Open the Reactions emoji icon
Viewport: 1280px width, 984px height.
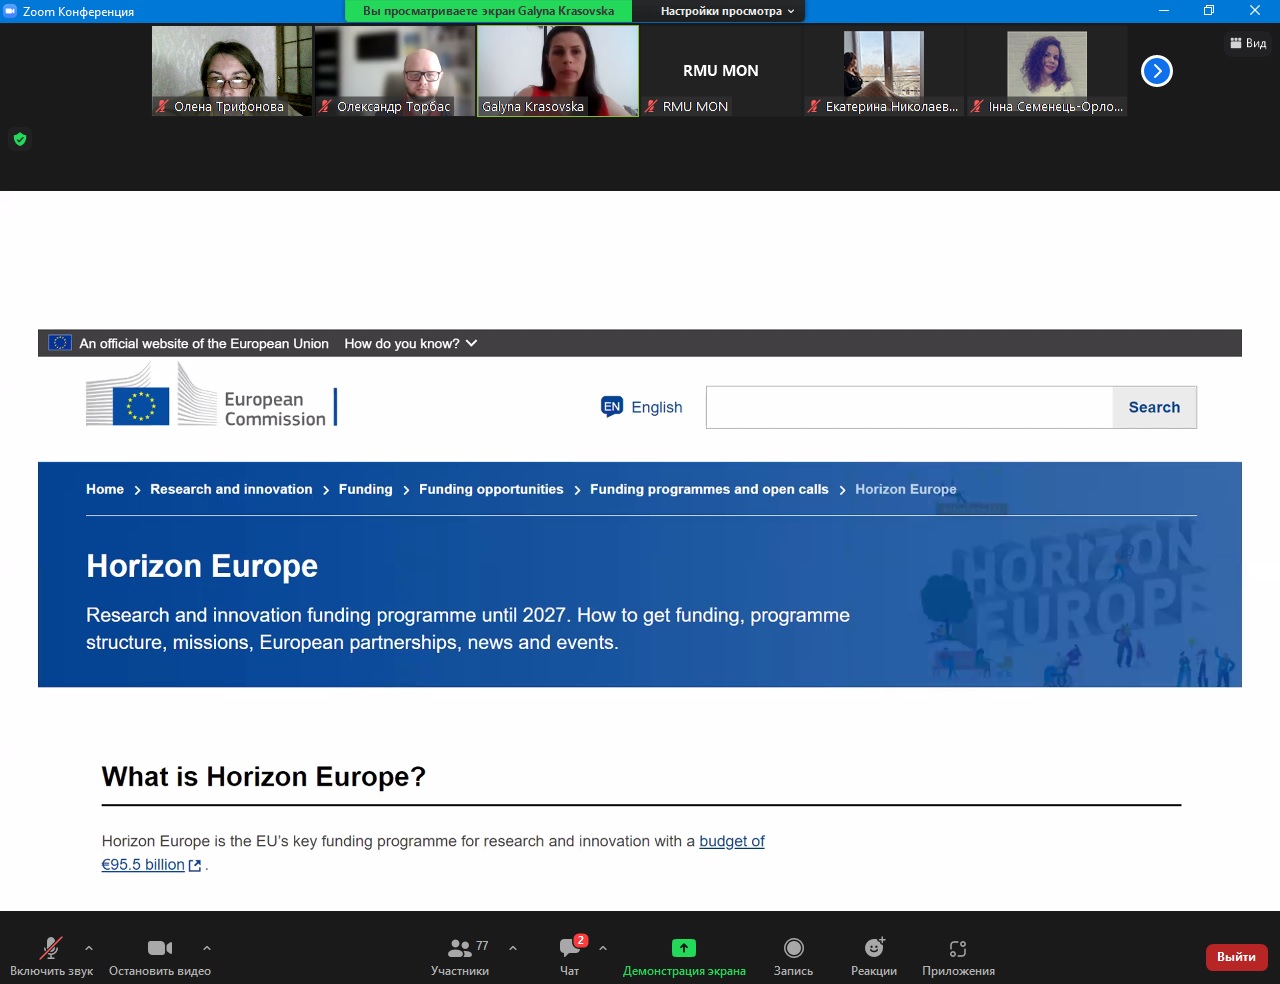point(874,948)
